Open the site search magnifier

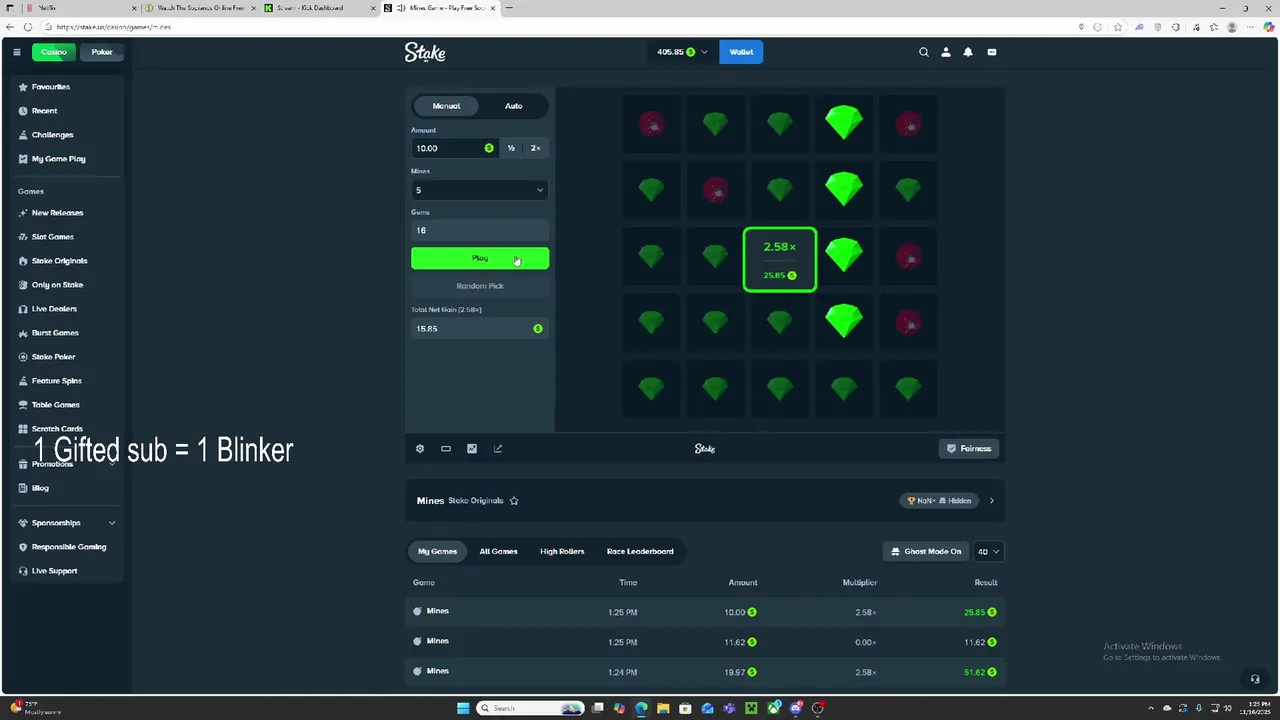tap(924, 52)
